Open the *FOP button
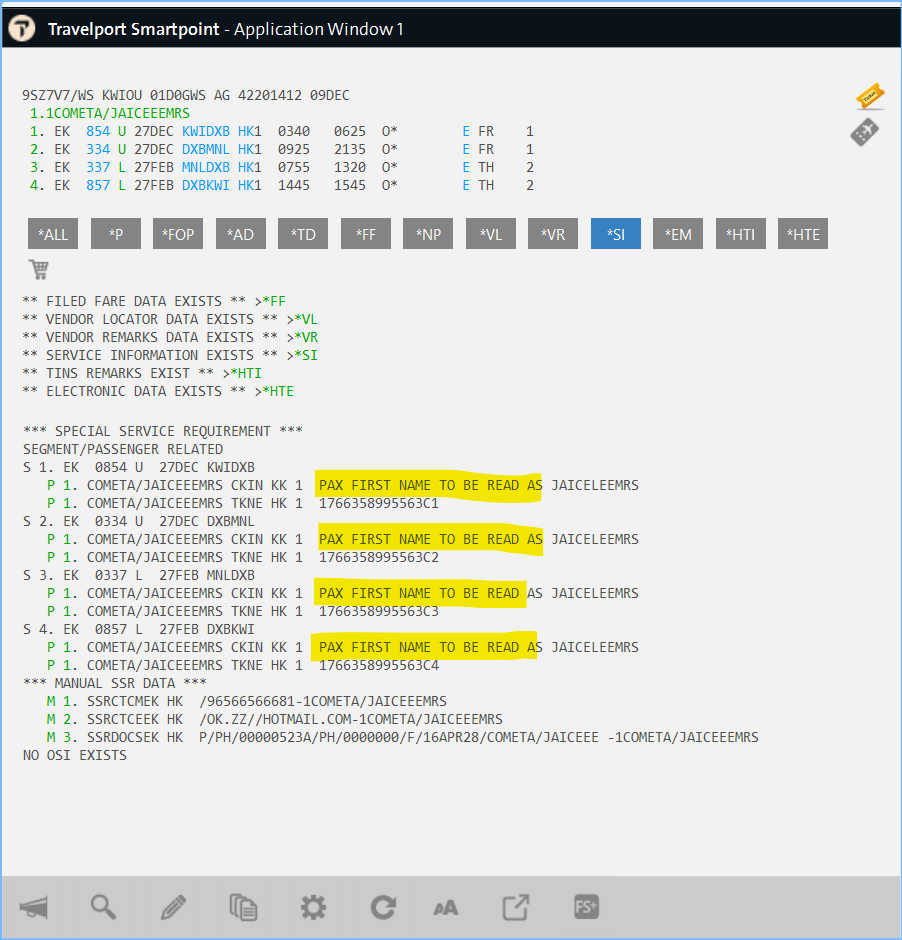Screen dimensions: 902x940 178,234
